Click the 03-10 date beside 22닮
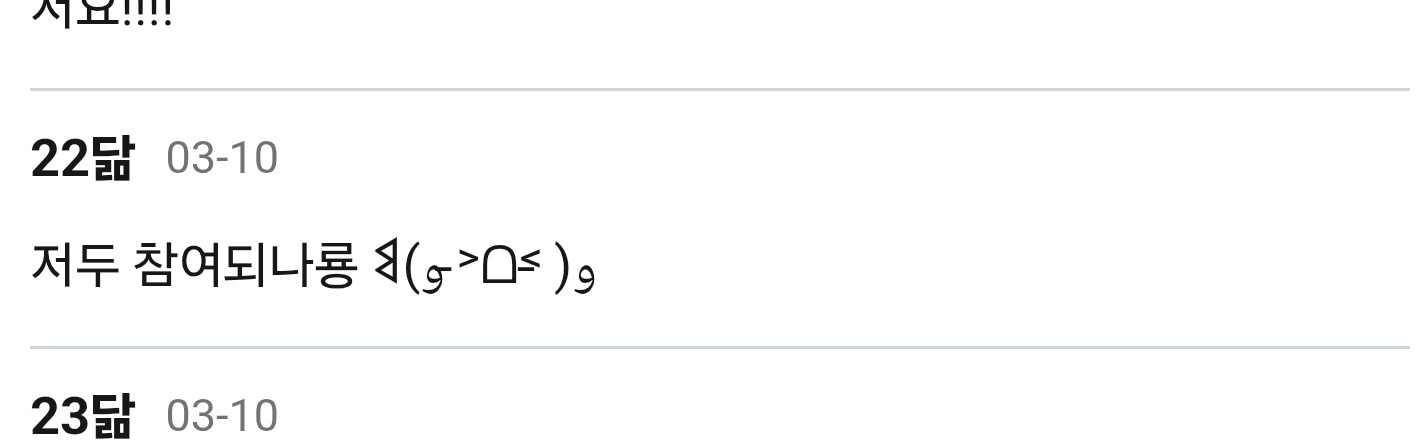Viewport: 1428px width, 443px height. point(221,158)
